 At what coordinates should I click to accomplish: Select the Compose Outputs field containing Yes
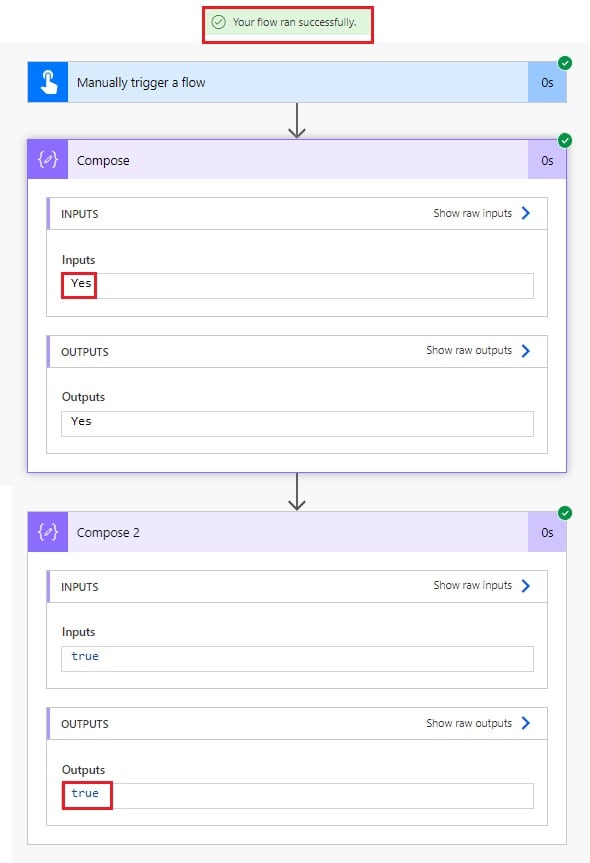(x=297, y=424)
